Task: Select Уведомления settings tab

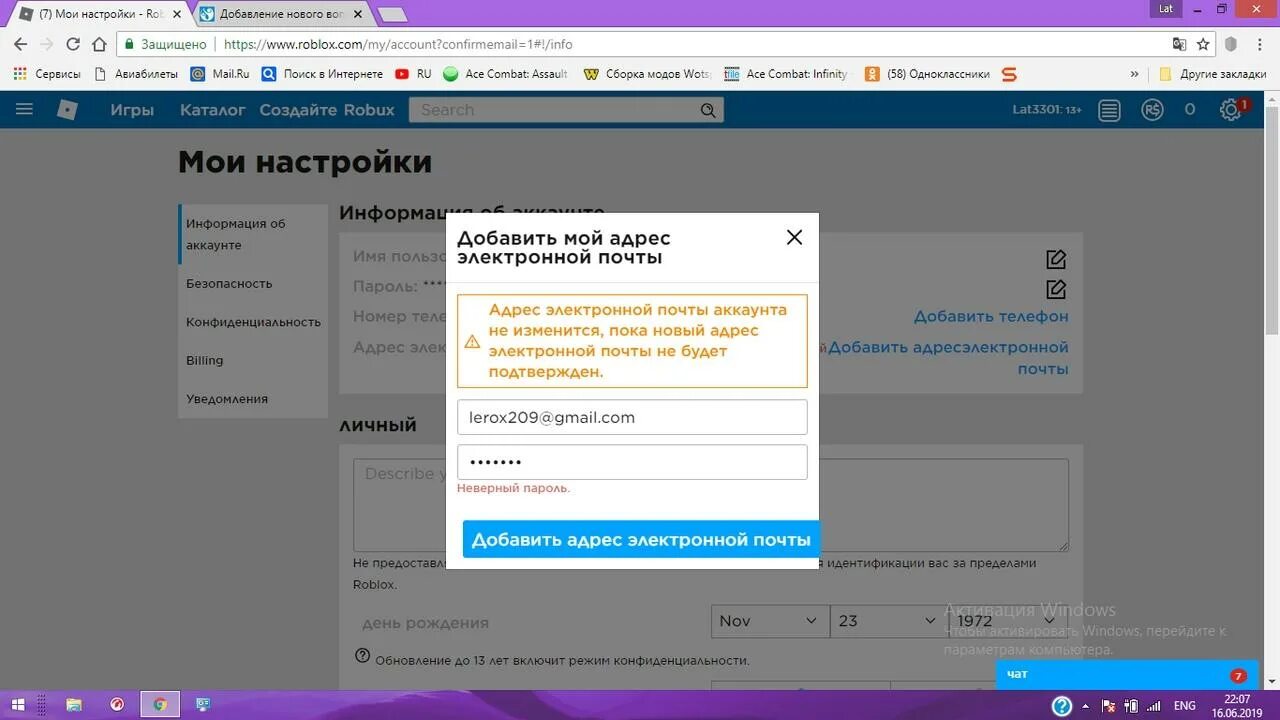Action: (x=254, y=399)
